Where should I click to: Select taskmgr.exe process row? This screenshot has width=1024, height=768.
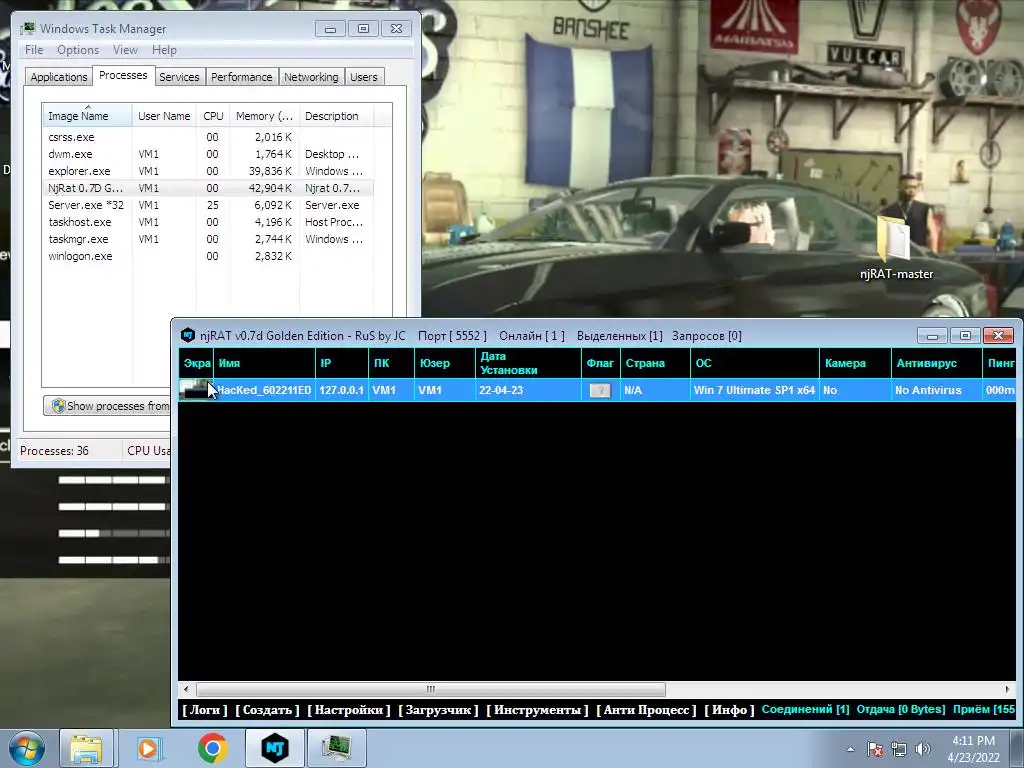click(208, 239)
